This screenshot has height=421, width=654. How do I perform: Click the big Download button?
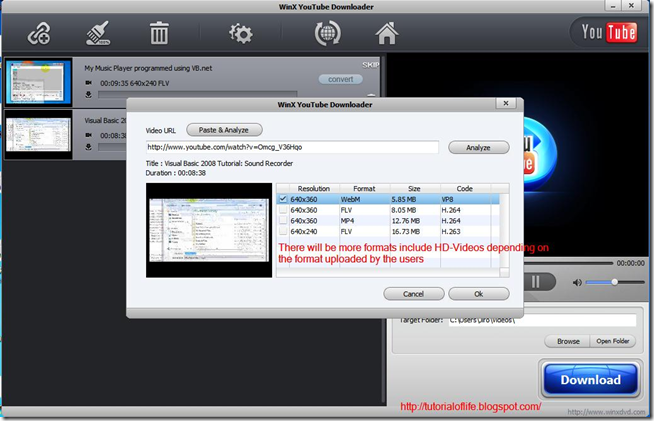pyautogui.click(x=590, y=380)
